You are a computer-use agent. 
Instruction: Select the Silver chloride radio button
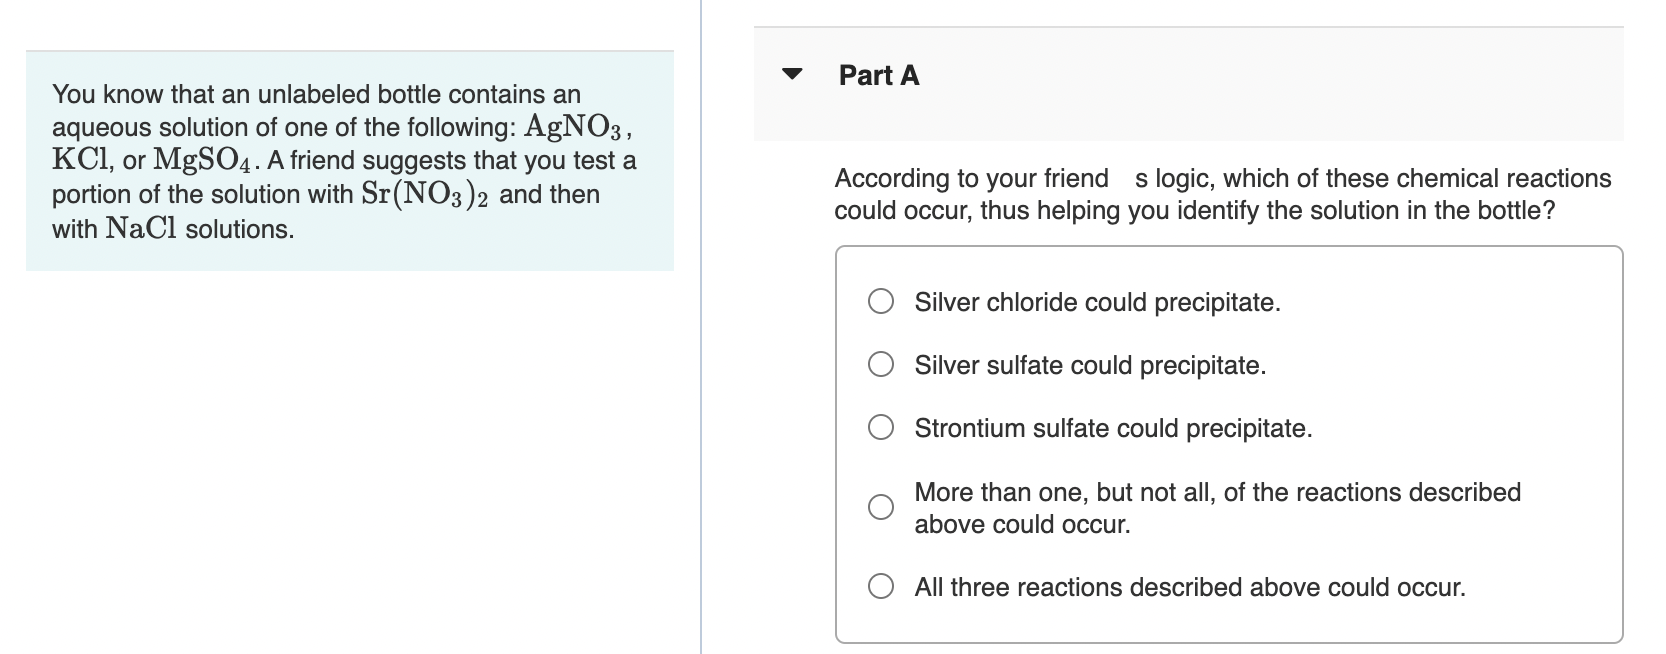coord(880,302)
